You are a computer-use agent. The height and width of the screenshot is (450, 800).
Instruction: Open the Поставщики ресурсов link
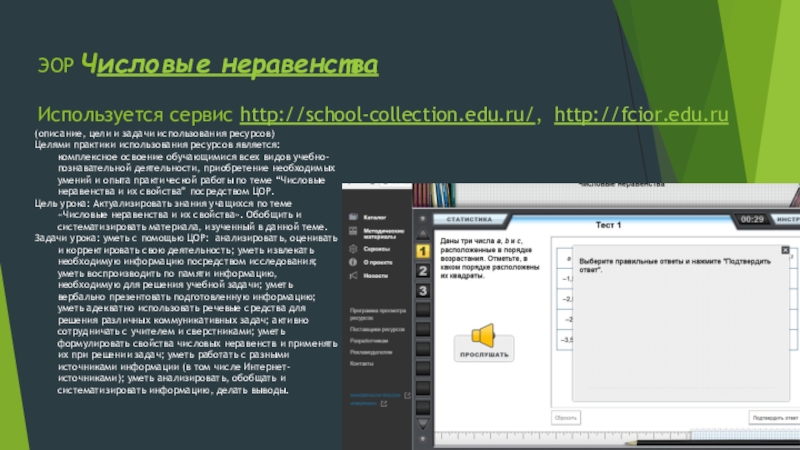pos(377,330)
